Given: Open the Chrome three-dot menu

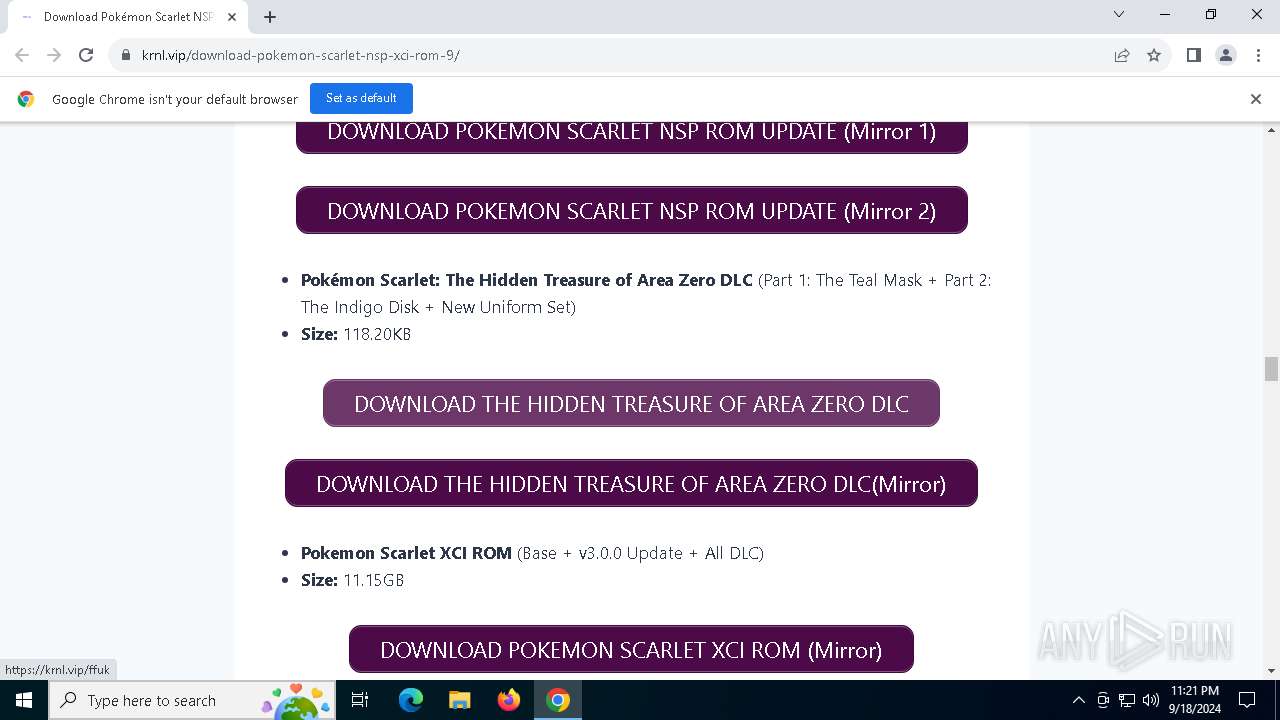Looking at the screenshot, I should [1258, 55].
